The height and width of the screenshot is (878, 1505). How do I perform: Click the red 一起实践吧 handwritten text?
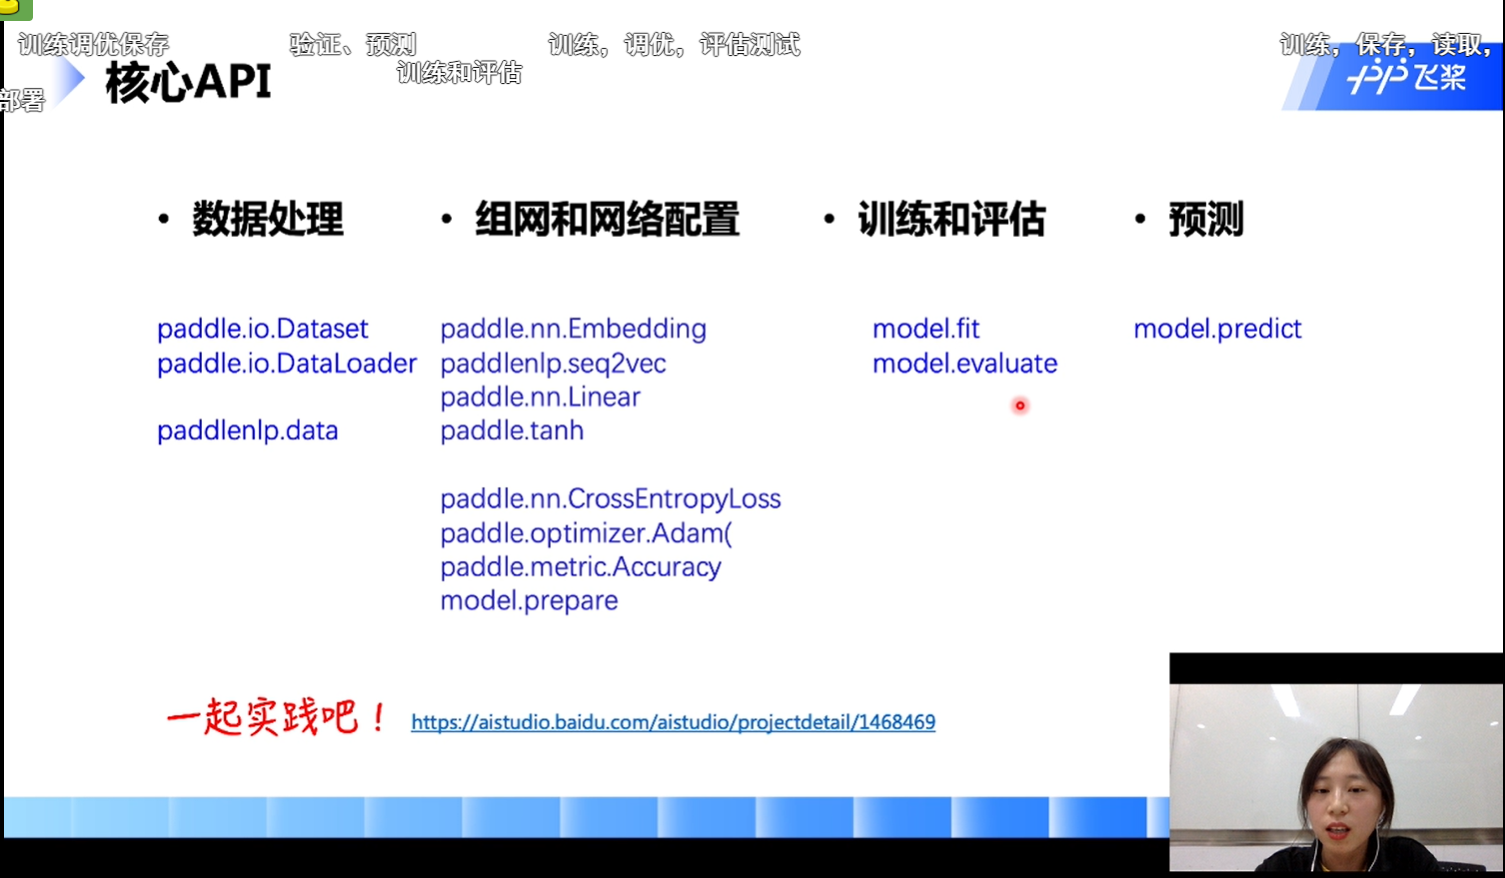pos(276,717)
